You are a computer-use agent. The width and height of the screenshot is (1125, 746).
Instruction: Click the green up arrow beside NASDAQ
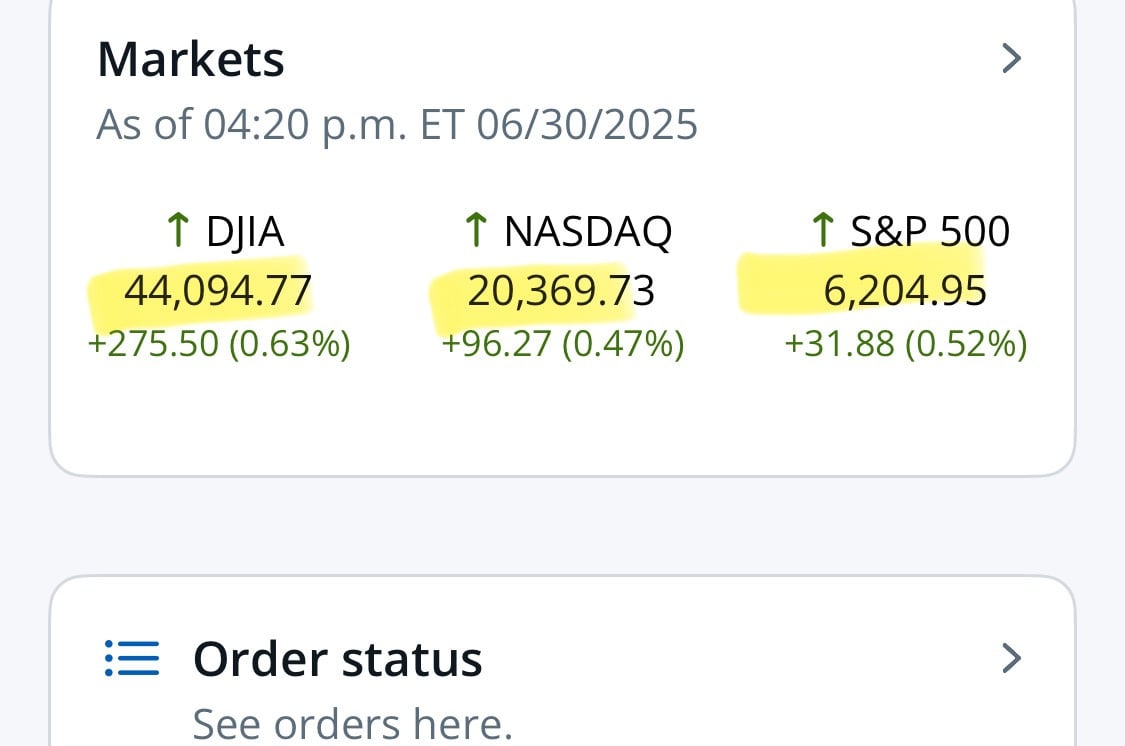point(475,231)
